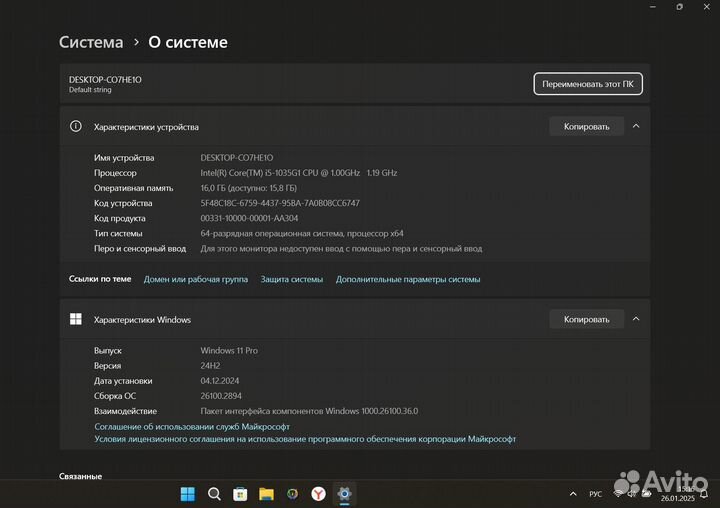Go back to Система in the breadcrumb
Viewport: 720px width, 508px height.
click(x=91, y=42)
